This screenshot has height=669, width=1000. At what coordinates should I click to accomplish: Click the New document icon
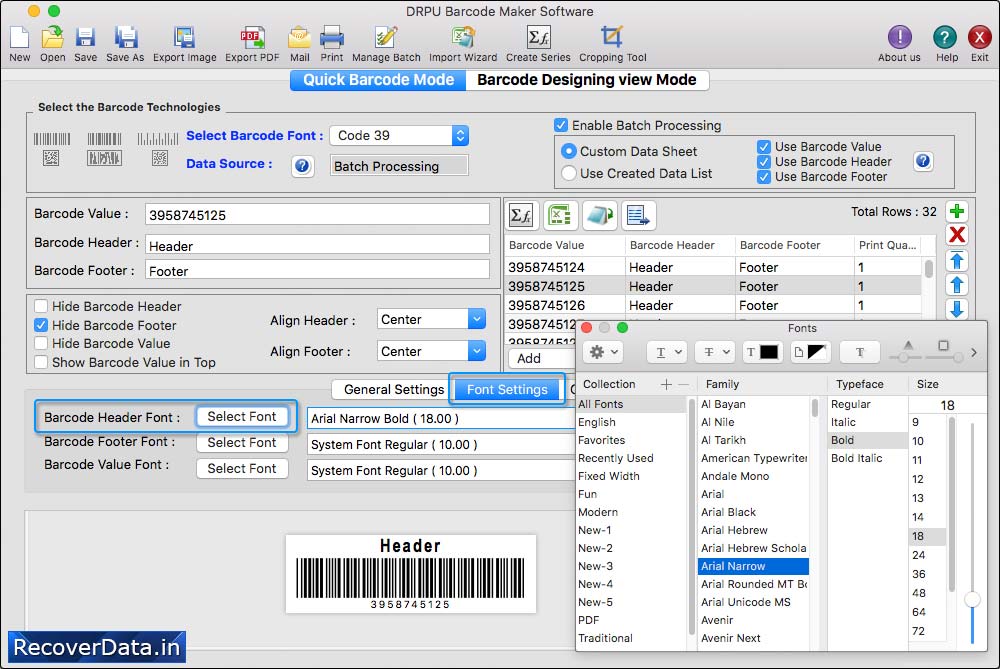(x=20, y=37)
